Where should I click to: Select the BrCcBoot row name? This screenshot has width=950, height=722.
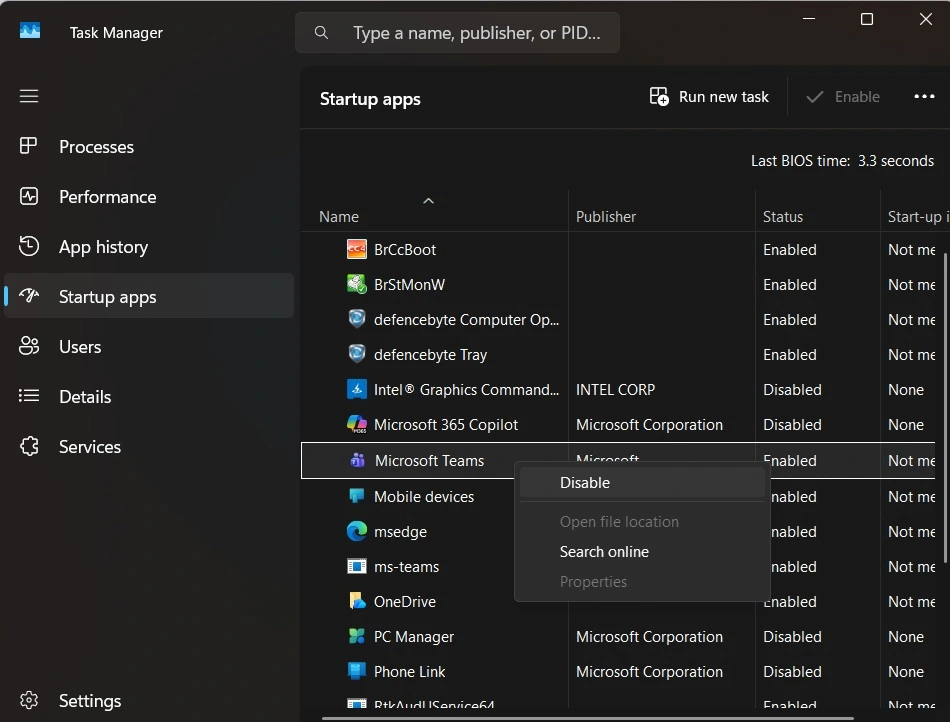click(405, 250)
